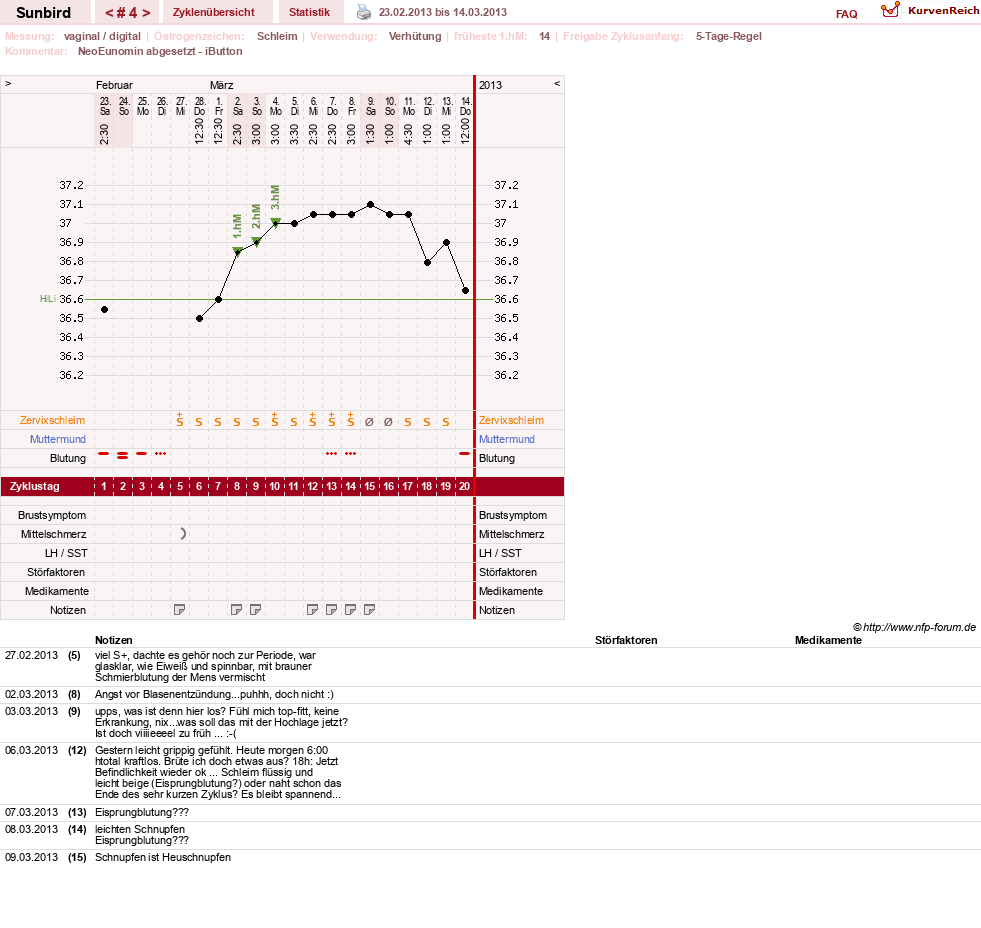The width and height of the screenshot is (981, 928).
Task: Click the heavy bleeding mark on day 2
Action: [x=123, y=456]
